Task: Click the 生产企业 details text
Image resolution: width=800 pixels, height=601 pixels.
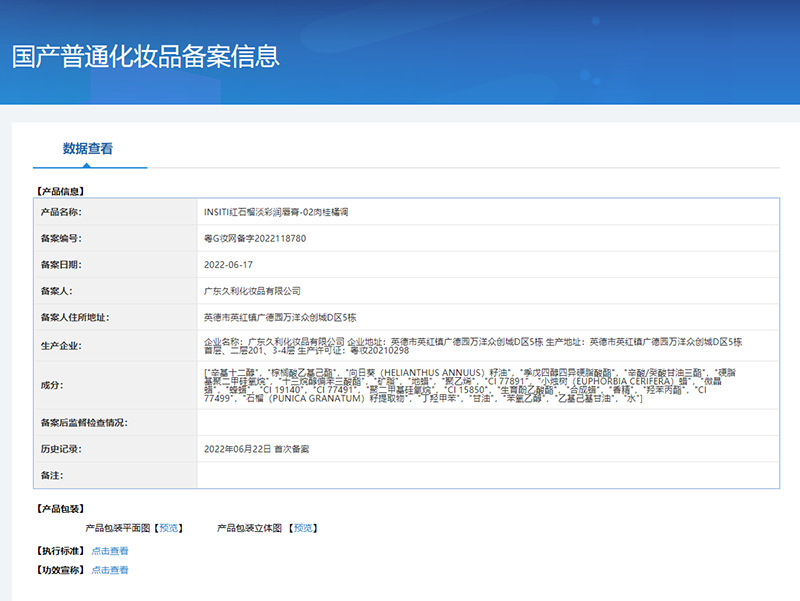Action: [473, 346]
